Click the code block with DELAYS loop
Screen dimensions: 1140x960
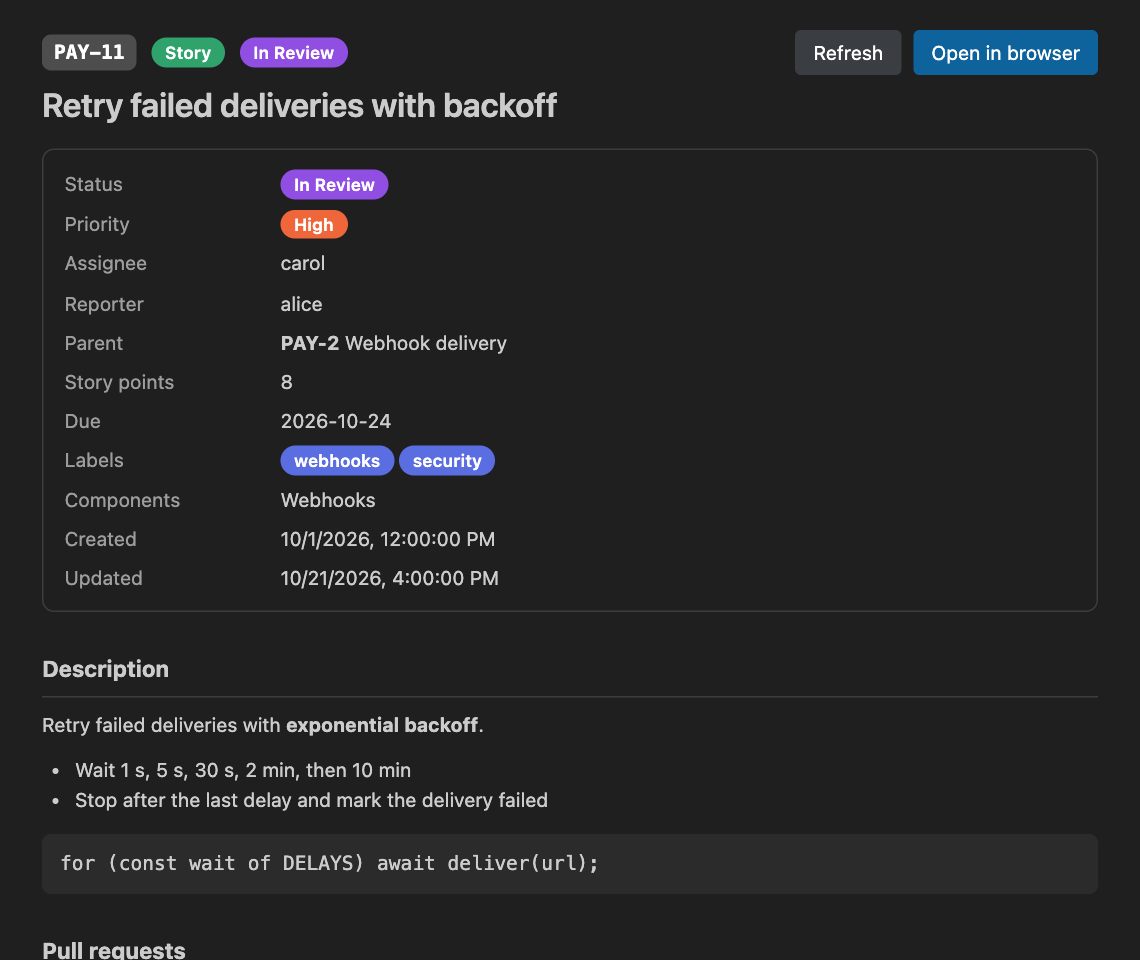coord(570,864)
